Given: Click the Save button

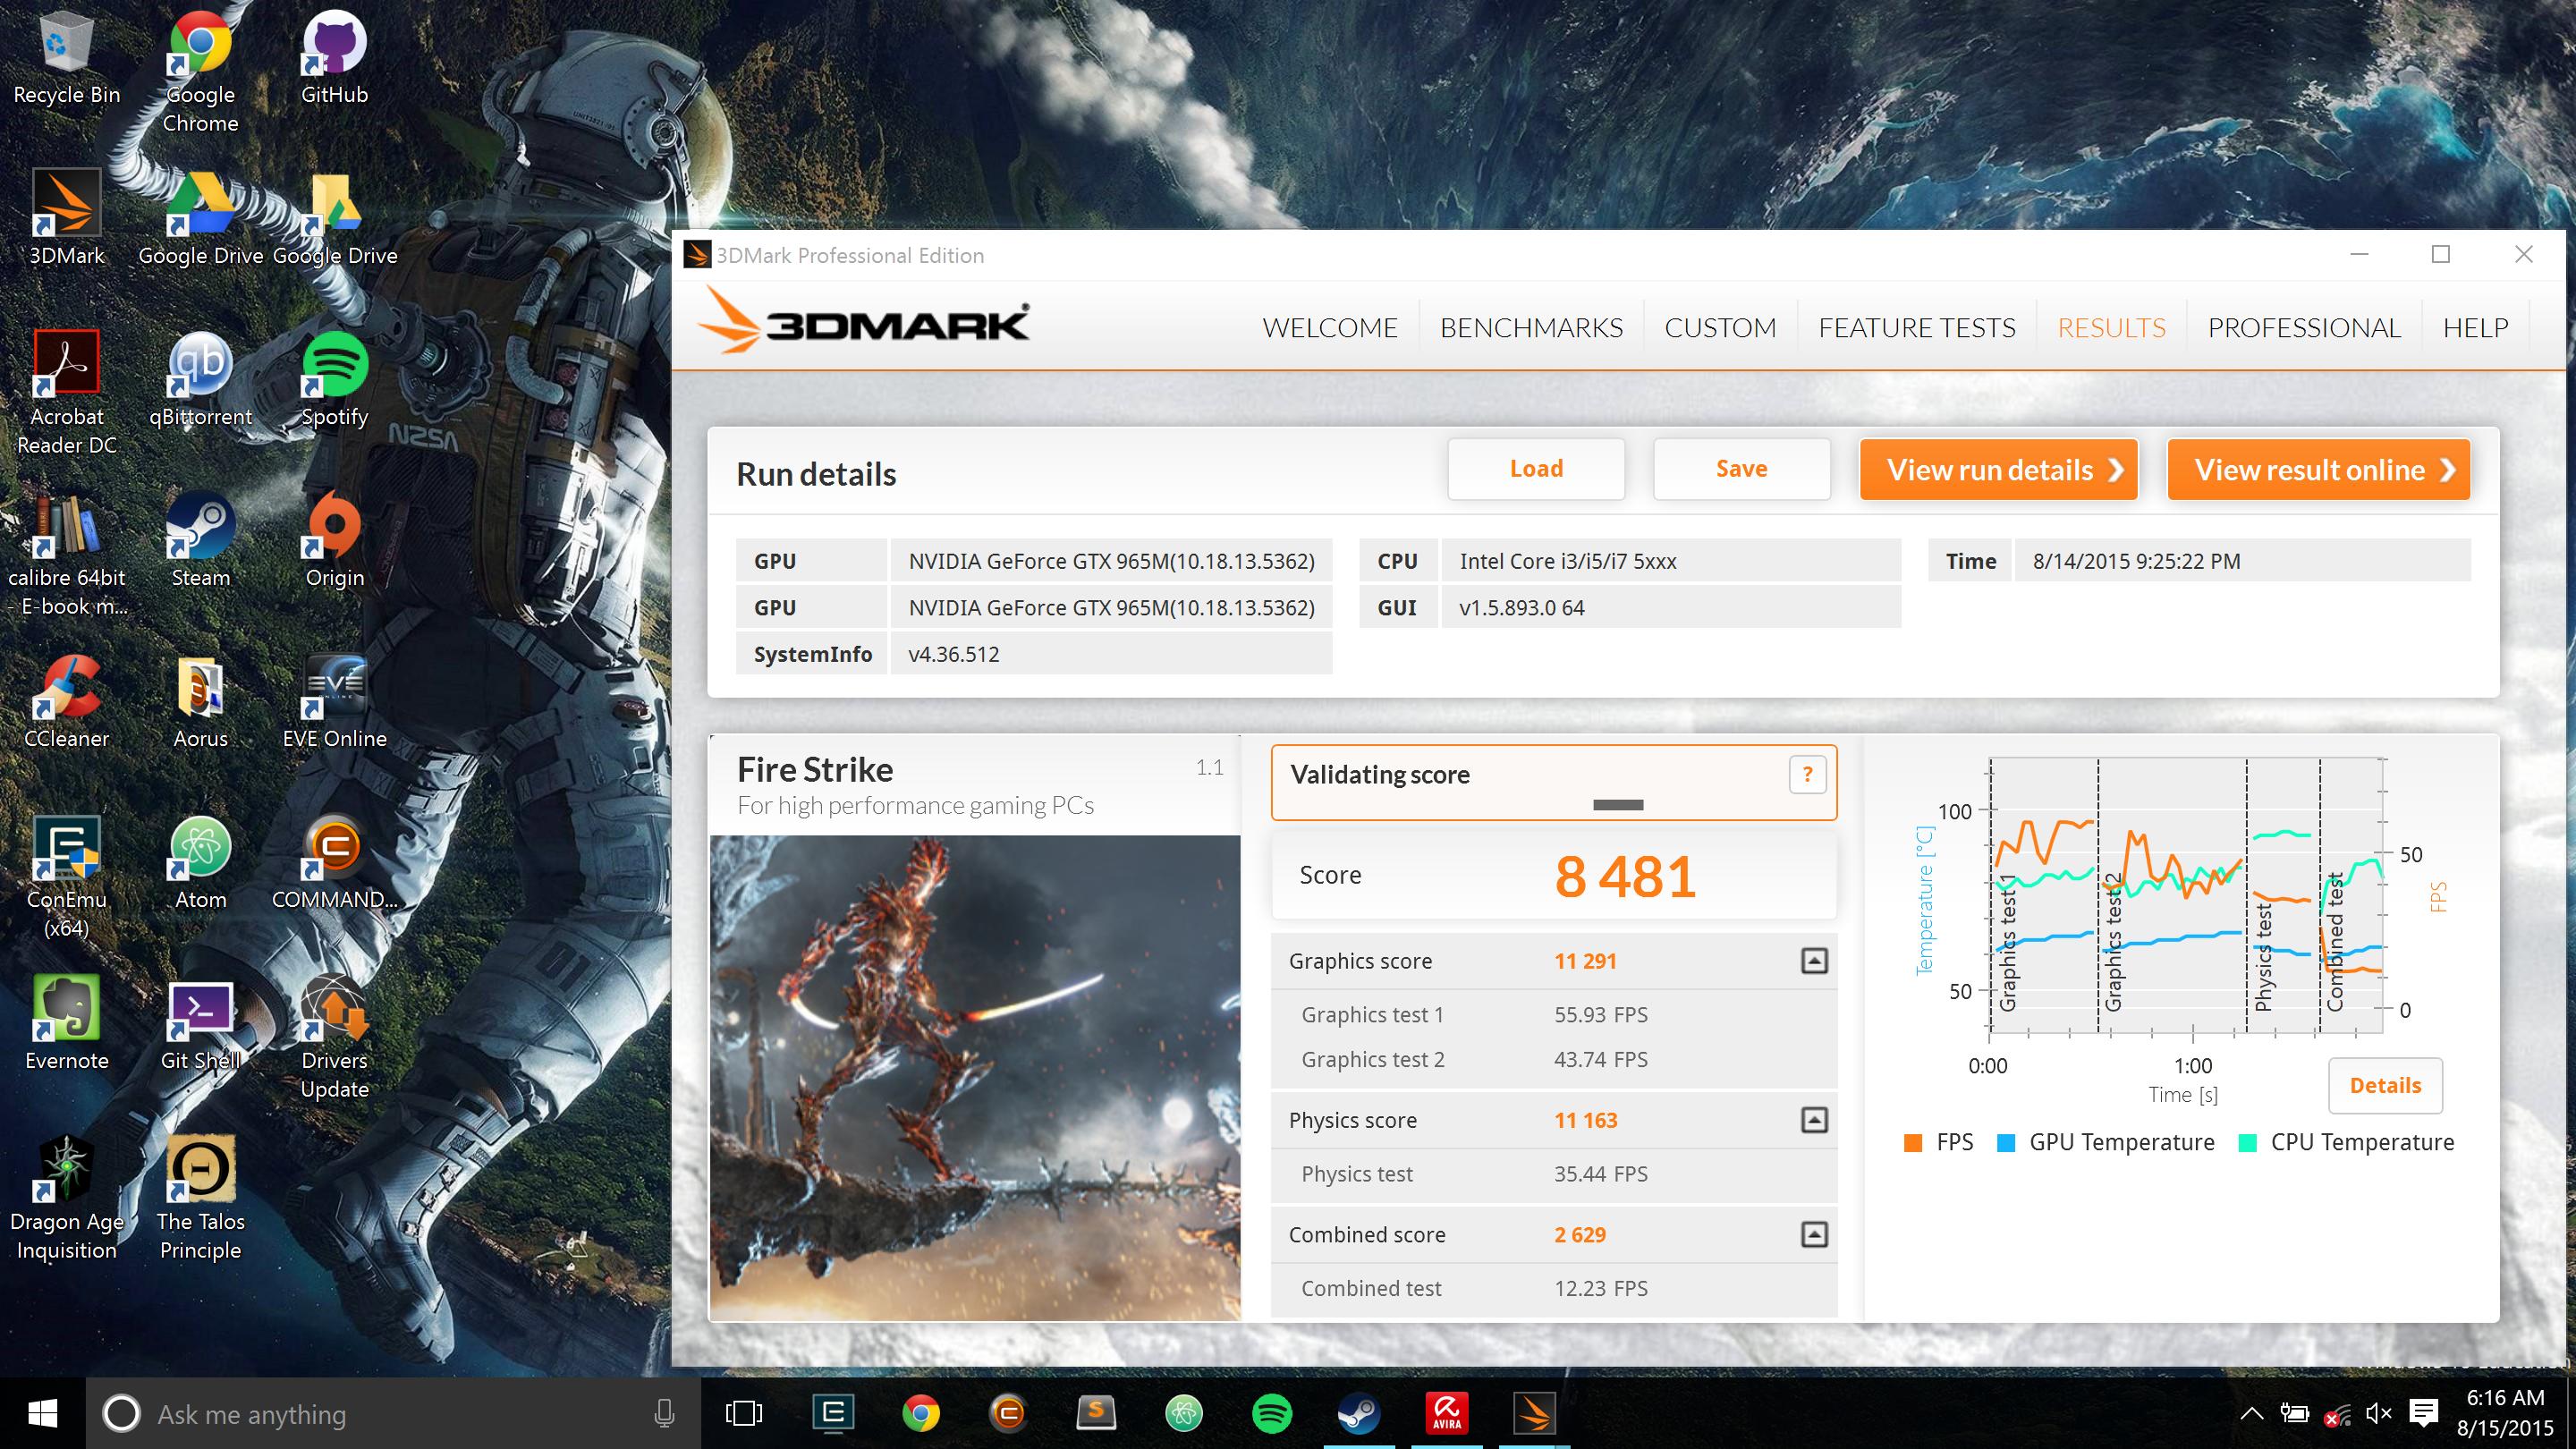Looking at the screenshot, I should (x=1741, y=469).
